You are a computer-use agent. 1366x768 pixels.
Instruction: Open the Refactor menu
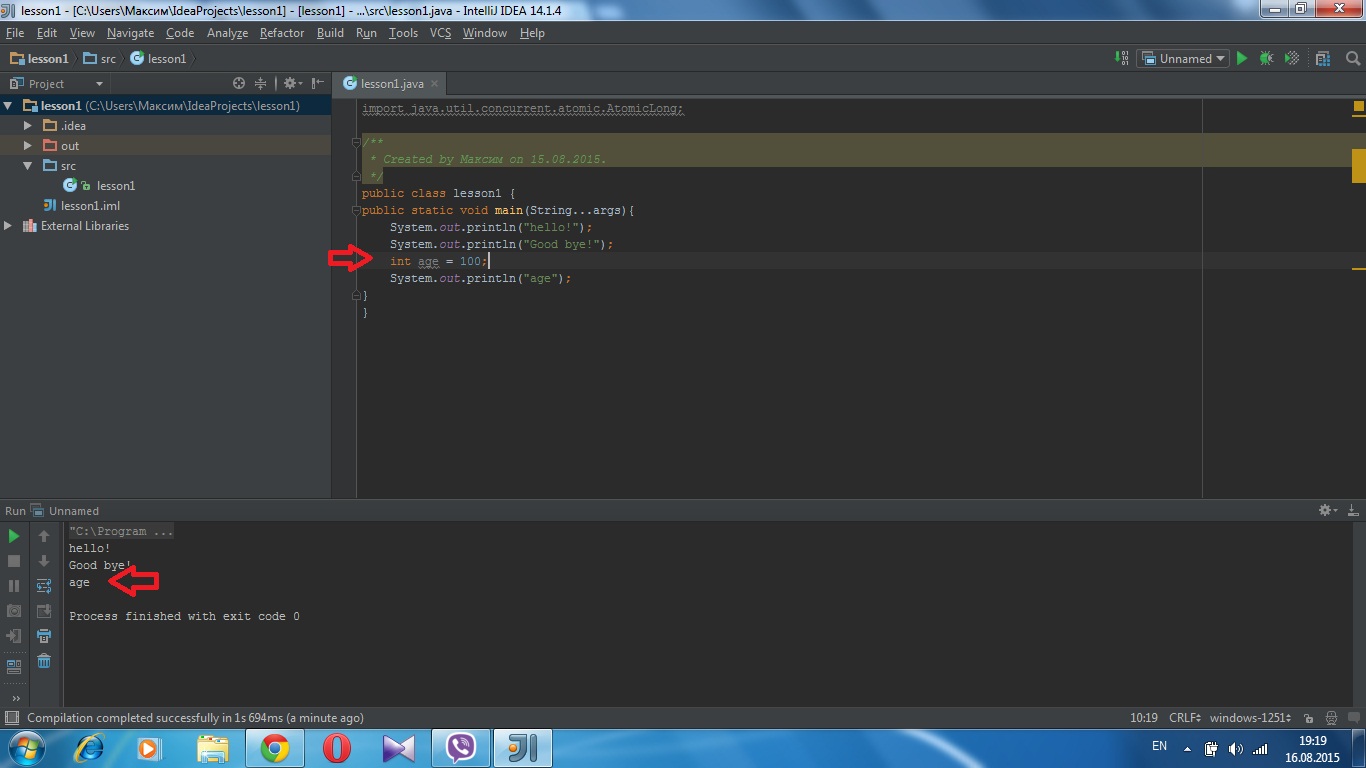(x=281, y=33)
